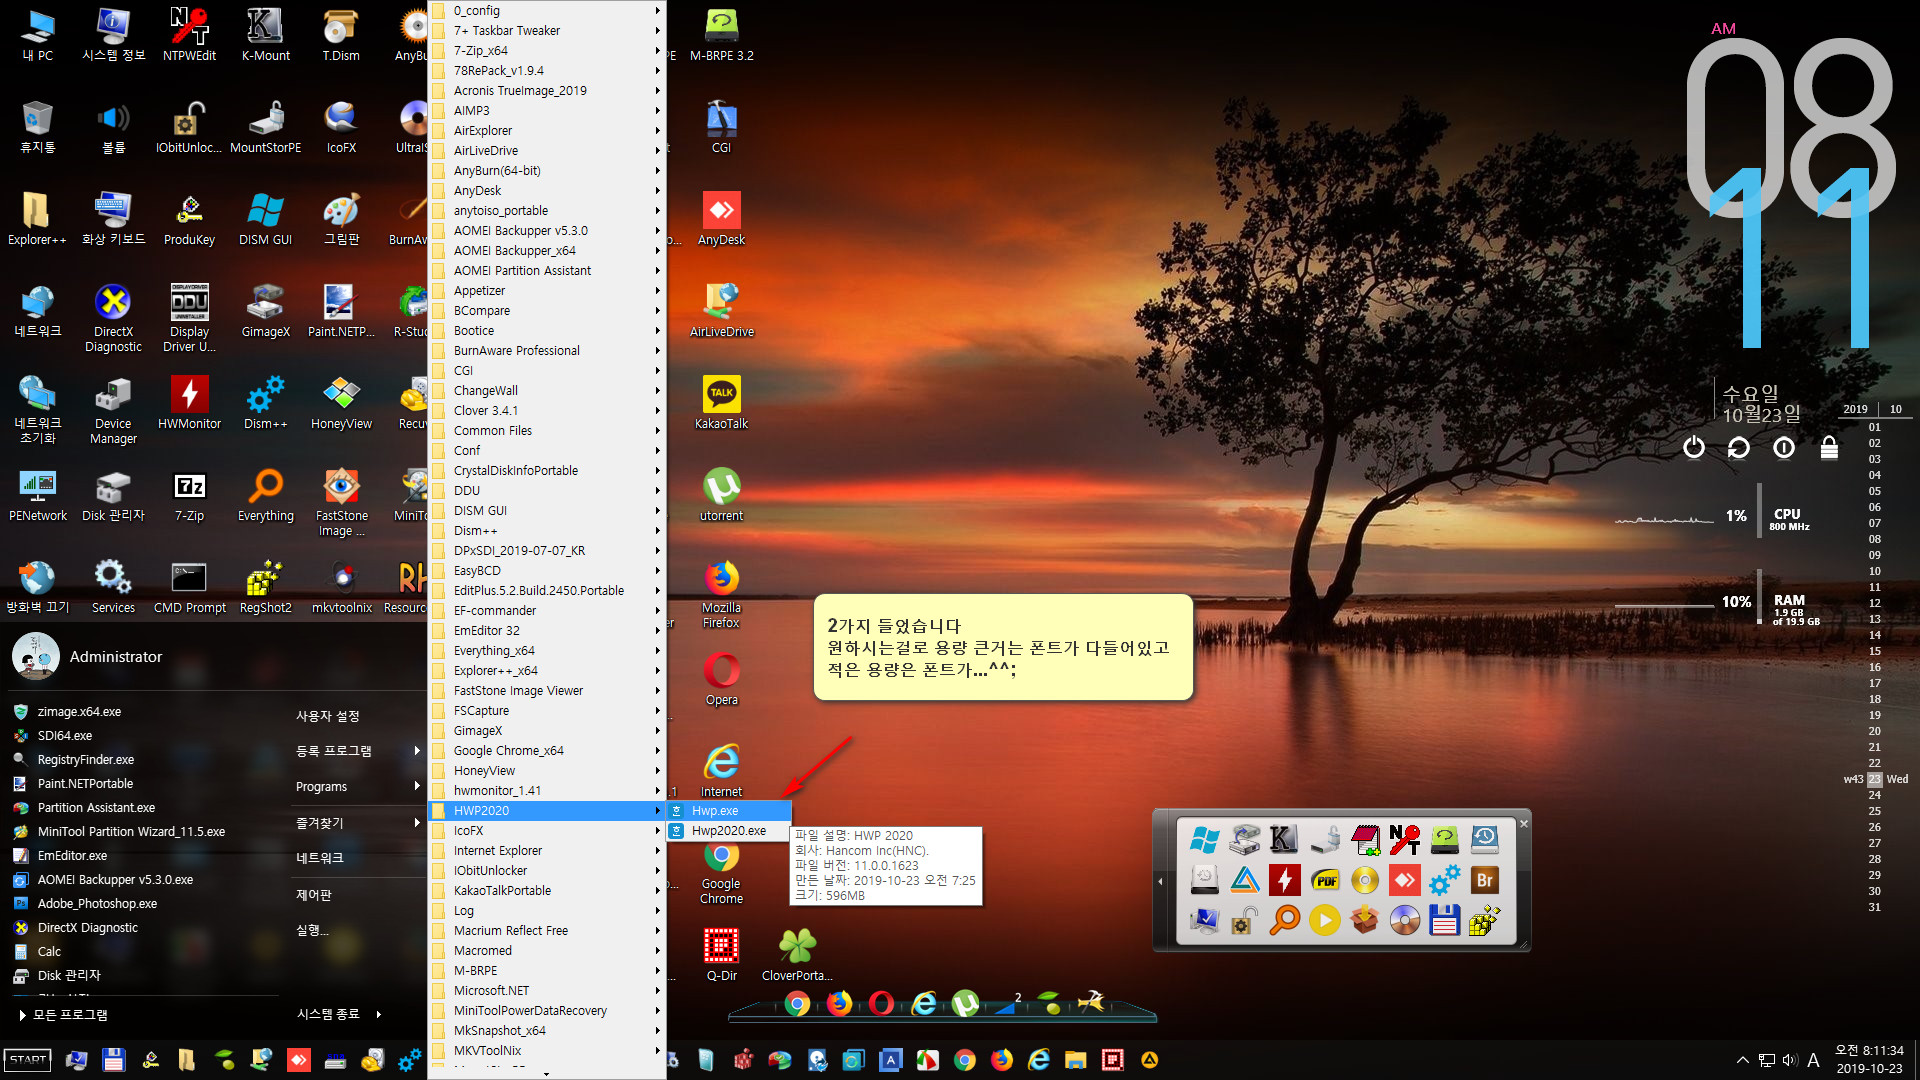Open the KakaoTalkPortable folder entry

(547, 890)
